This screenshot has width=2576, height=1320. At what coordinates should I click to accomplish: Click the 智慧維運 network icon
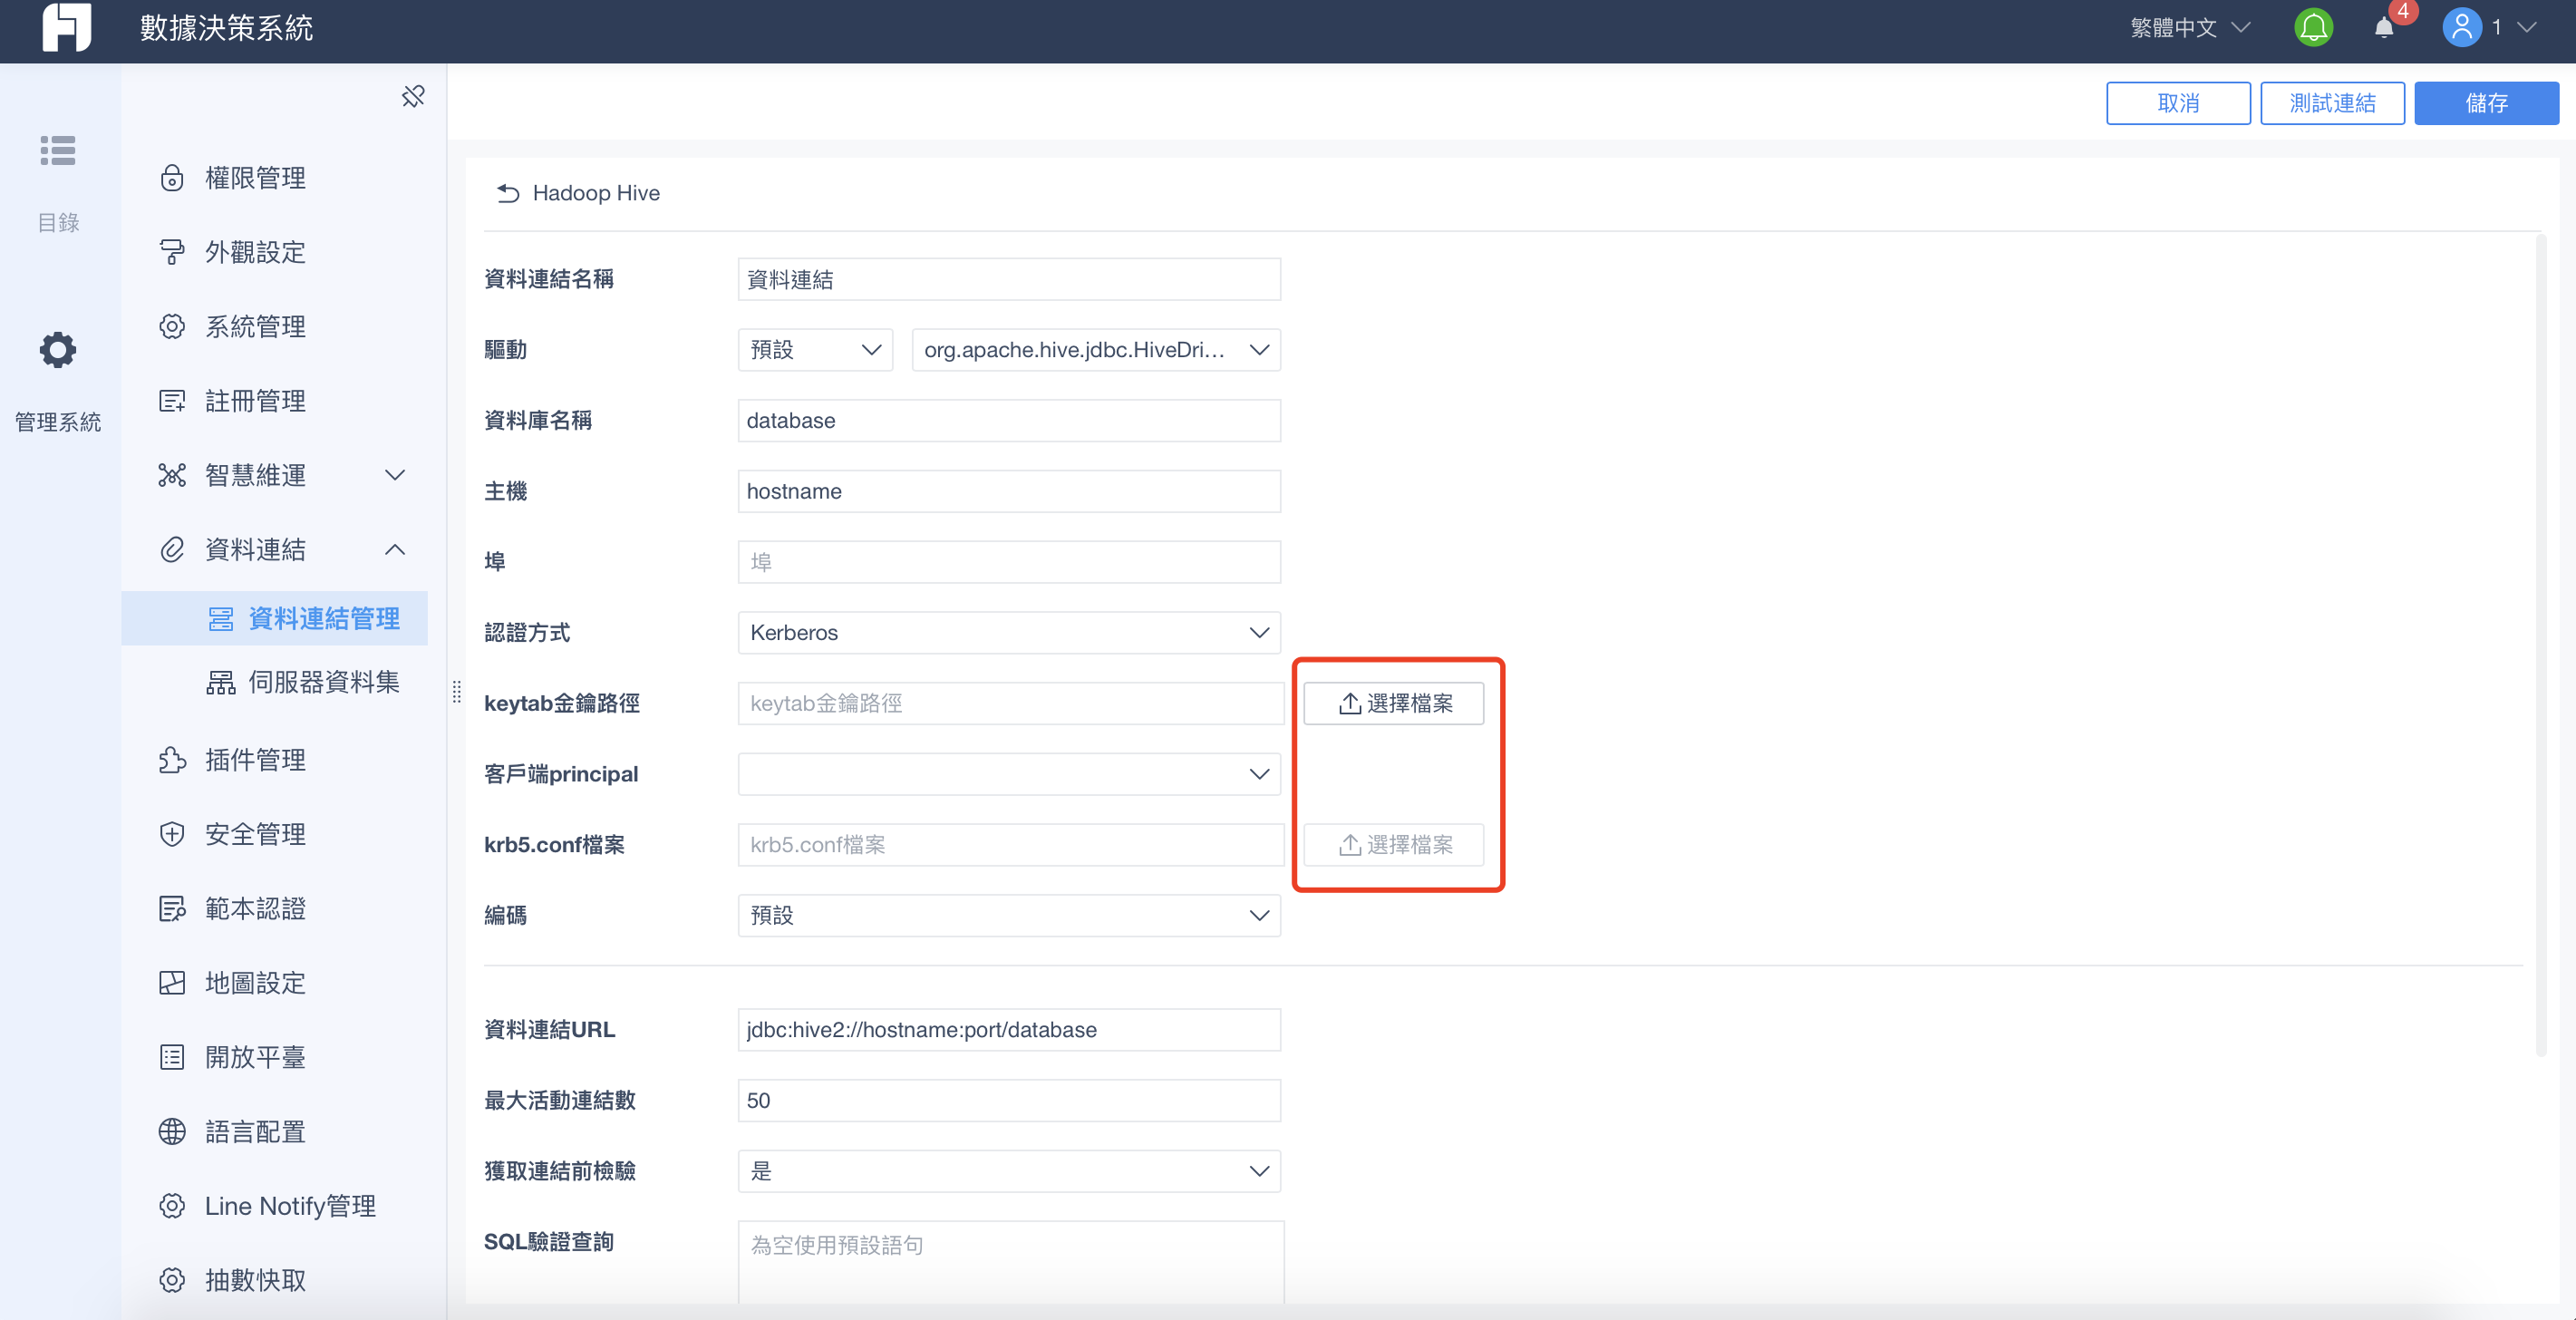[x=172, y=475]
